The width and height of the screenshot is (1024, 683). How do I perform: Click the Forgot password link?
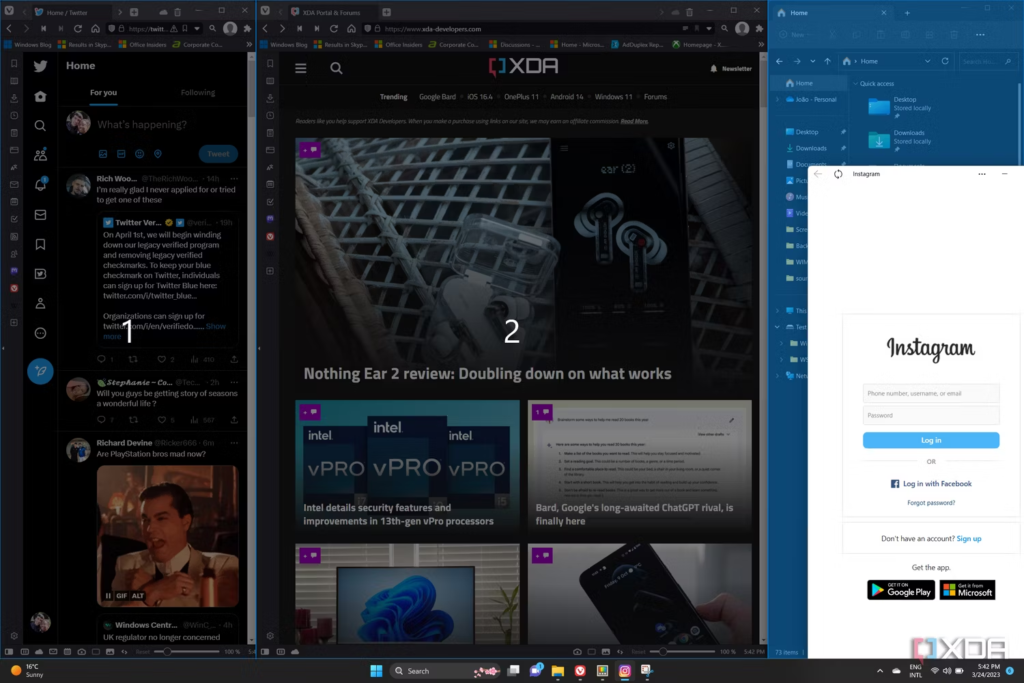930,502
